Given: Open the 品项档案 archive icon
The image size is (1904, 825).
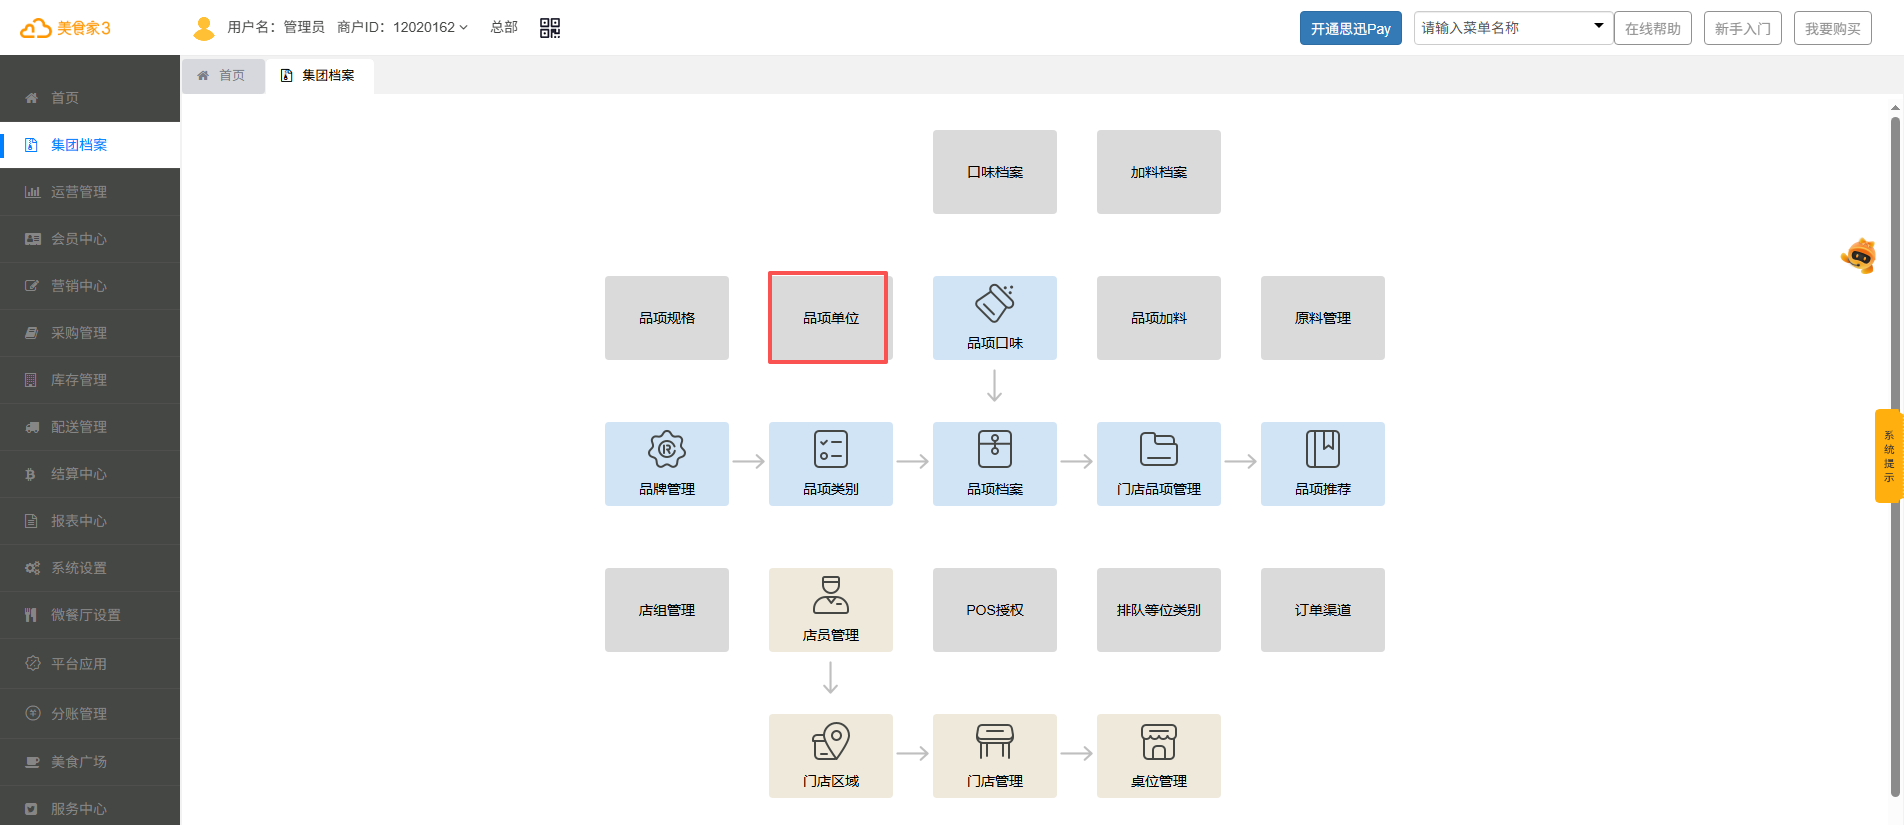Looking at the screenshot, I should (x=994, y=451).
